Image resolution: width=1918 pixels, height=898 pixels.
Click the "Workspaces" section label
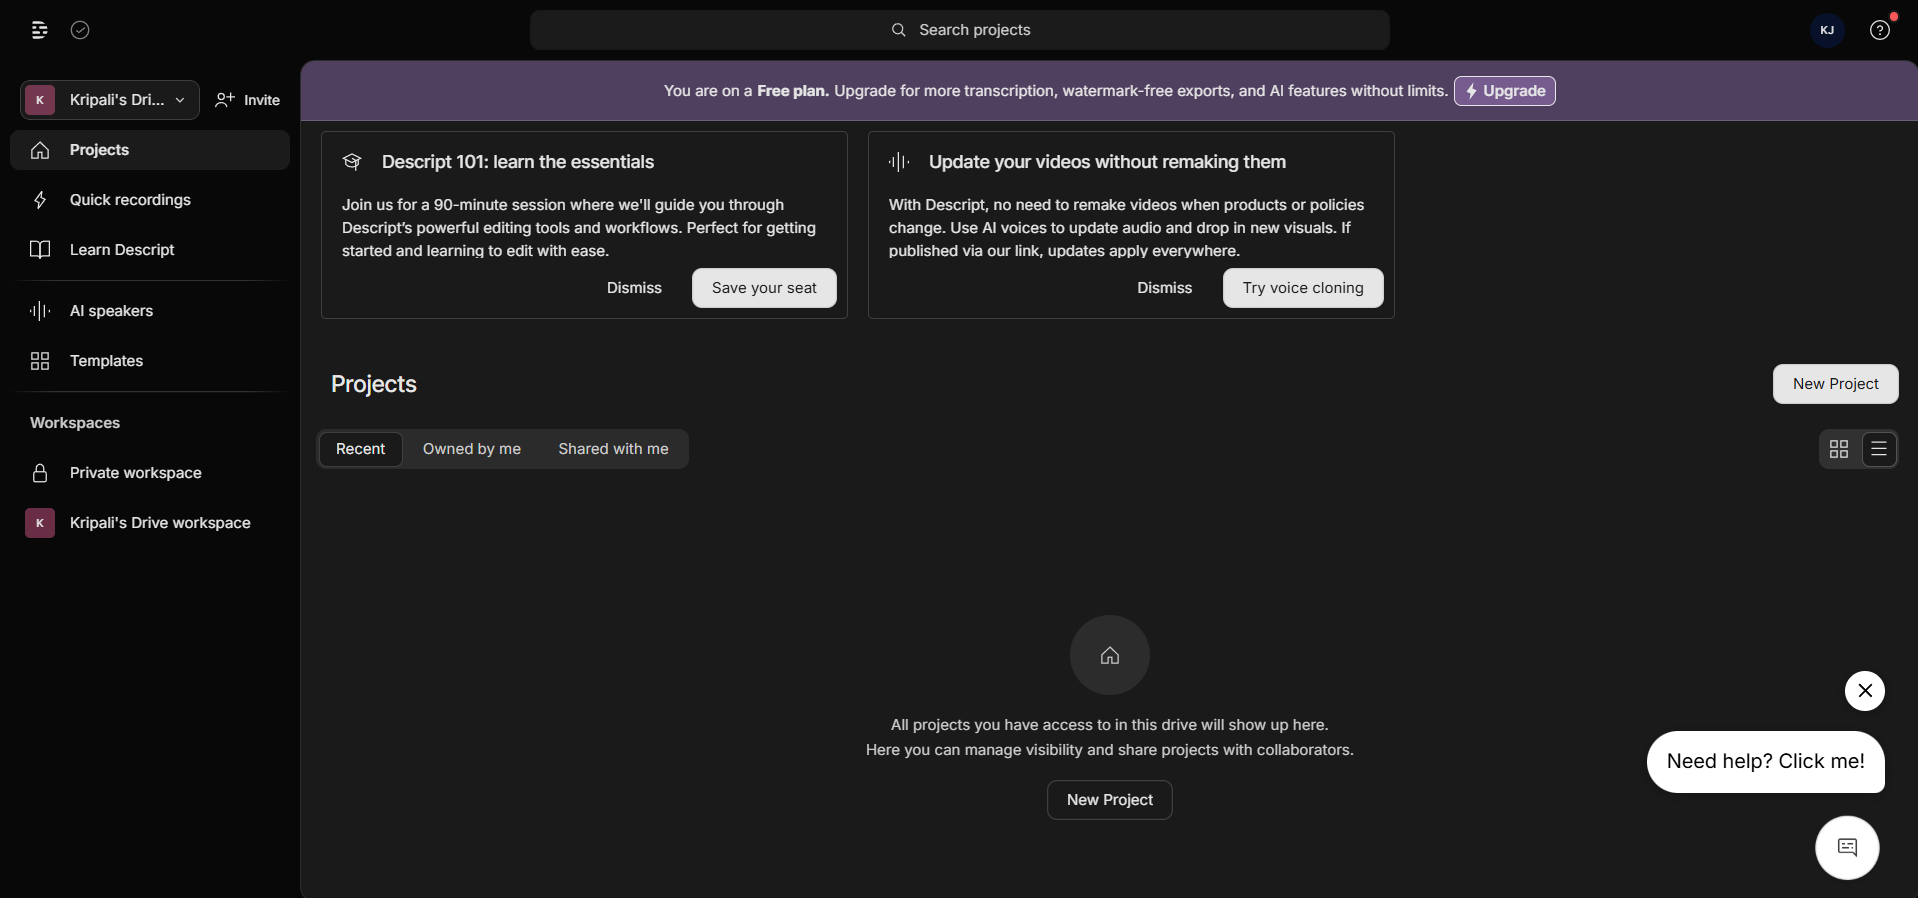(x=75, y=423)
